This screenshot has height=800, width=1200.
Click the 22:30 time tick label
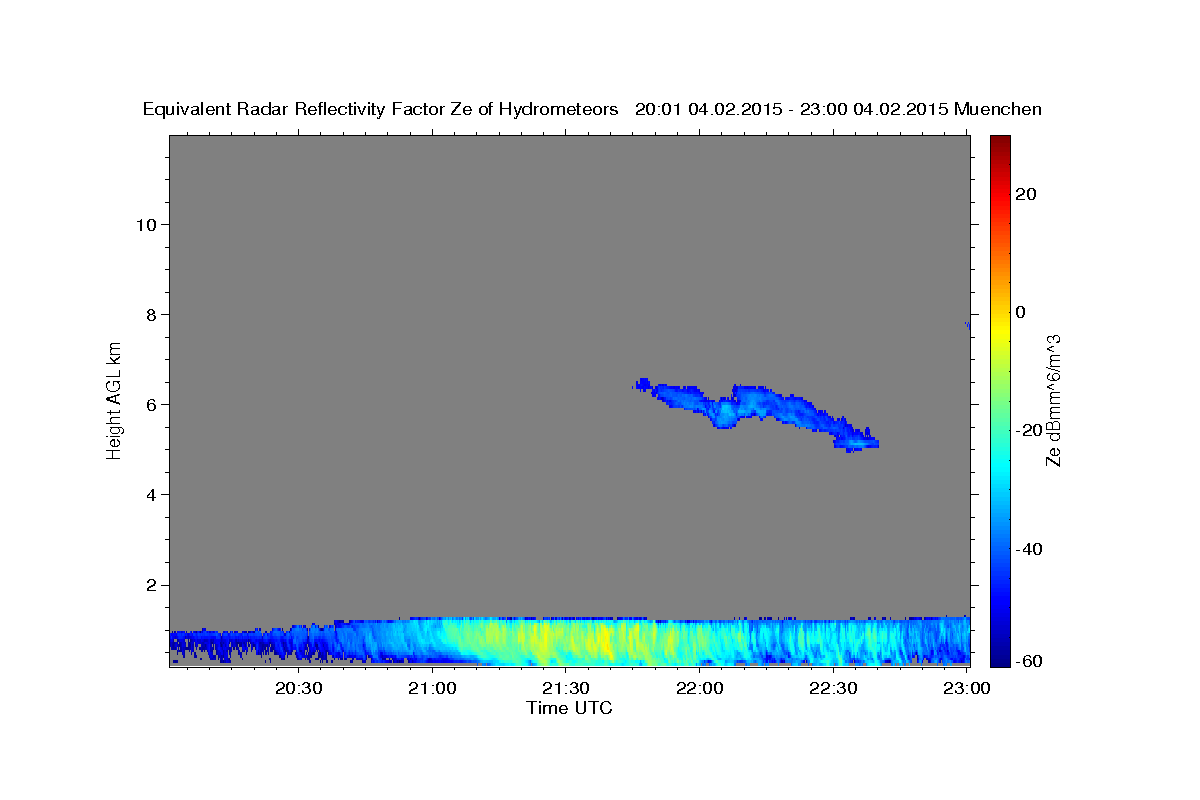point(832,689)
